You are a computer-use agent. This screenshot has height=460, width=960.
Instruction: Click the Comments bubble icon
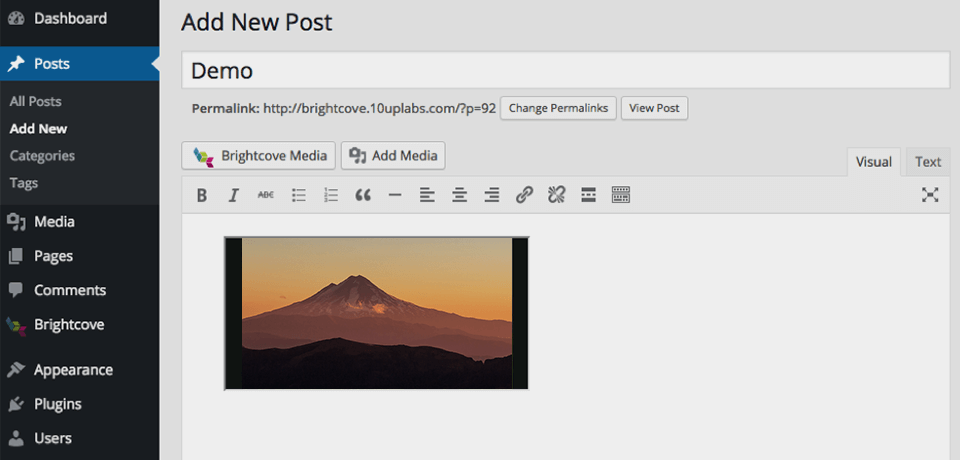pyautogui.click(x=16, y=290)
